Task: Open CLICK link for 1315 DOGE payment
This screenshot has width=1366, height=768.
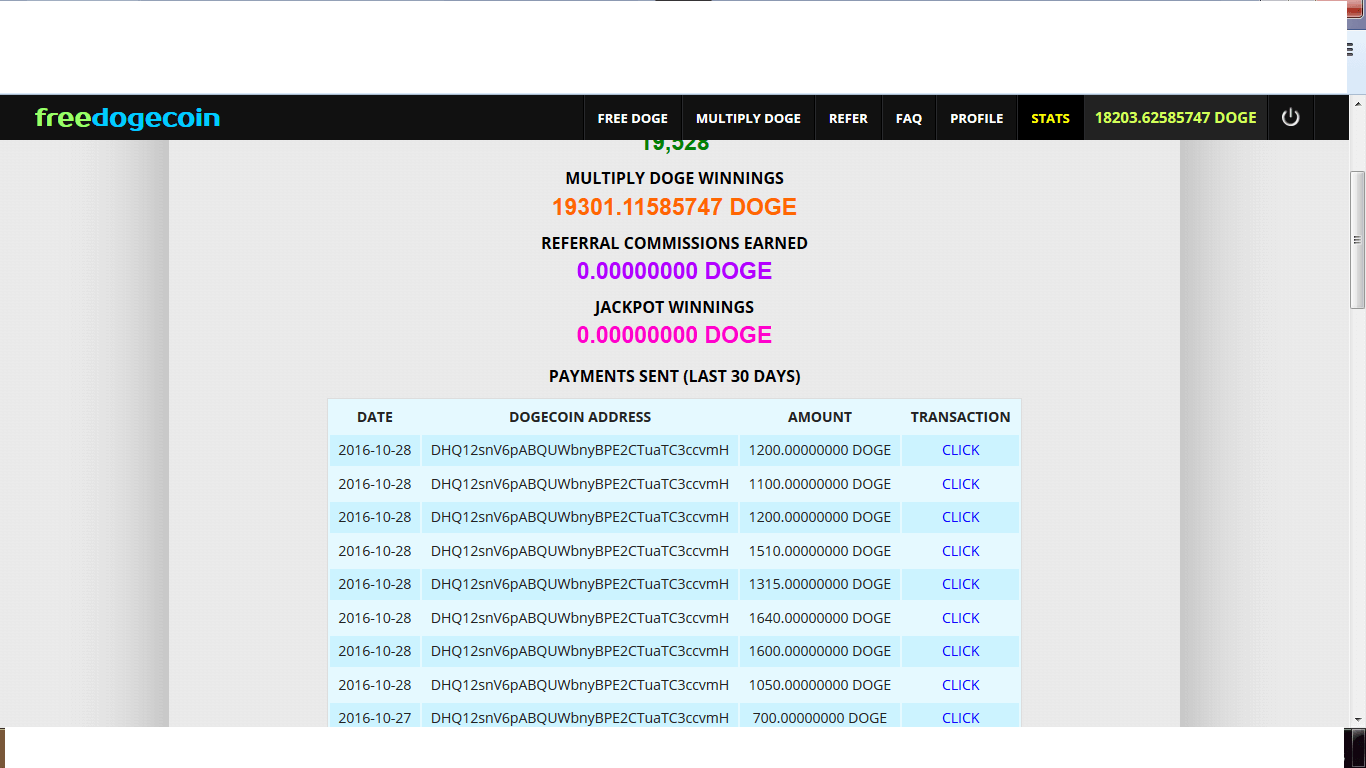Action: 960,584
